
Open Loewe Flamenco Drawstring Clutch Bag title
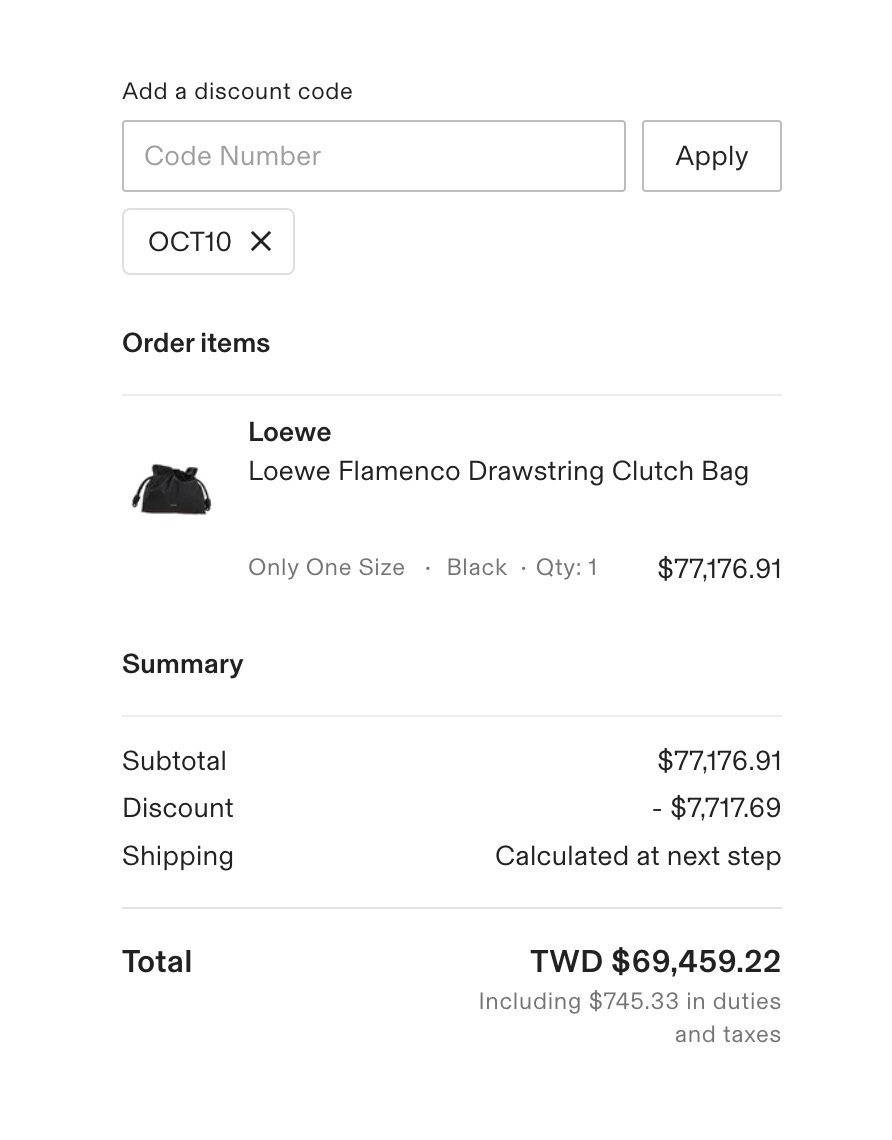pyautogui.click(x=498, y=471)
